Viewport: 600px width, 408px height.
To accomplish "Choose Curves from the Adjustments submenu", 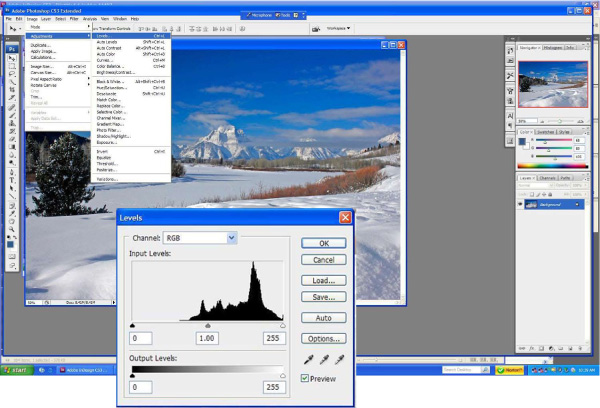I will 107,59.
